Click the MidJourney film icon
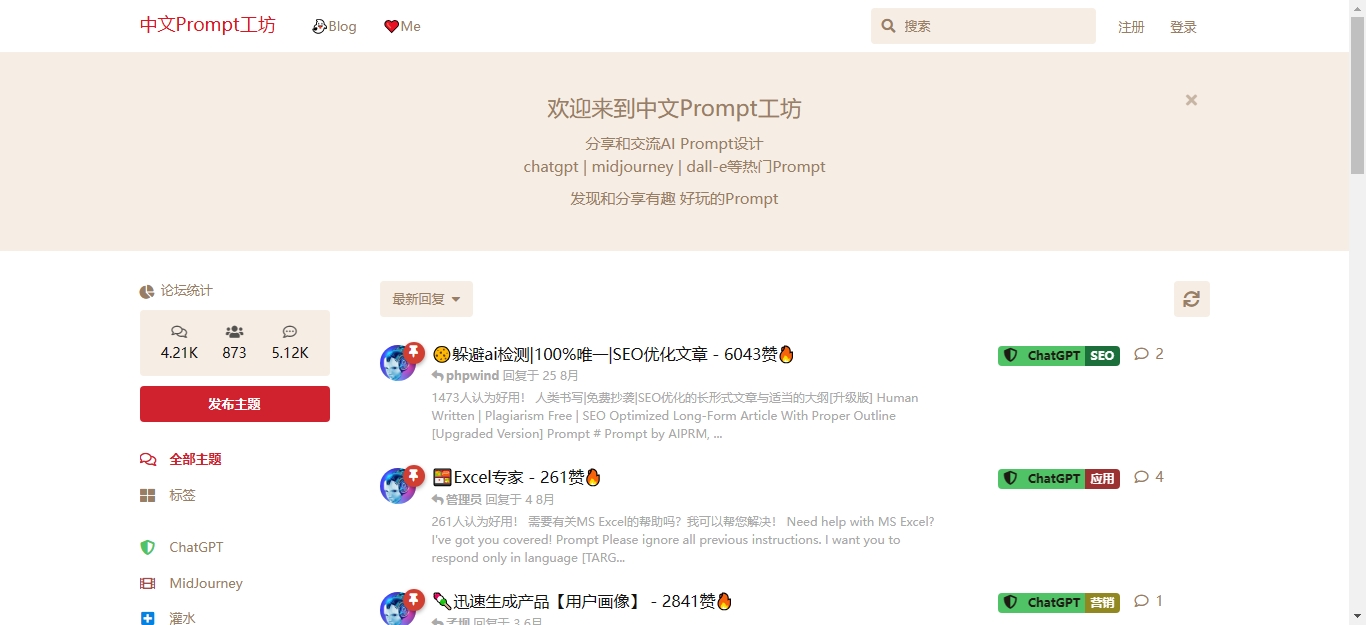Screen dimensions: 1366x625 pos(148,583)
